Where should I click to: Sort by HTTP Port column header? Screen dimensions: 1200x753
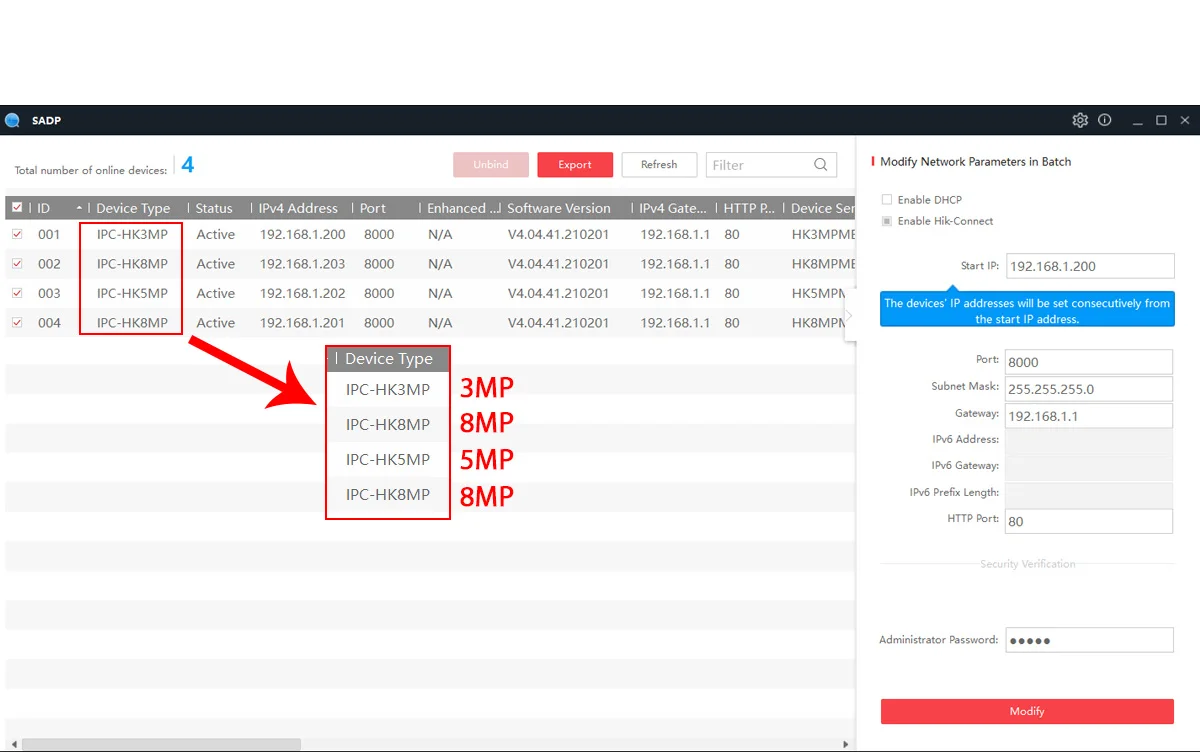pos(750,208)
